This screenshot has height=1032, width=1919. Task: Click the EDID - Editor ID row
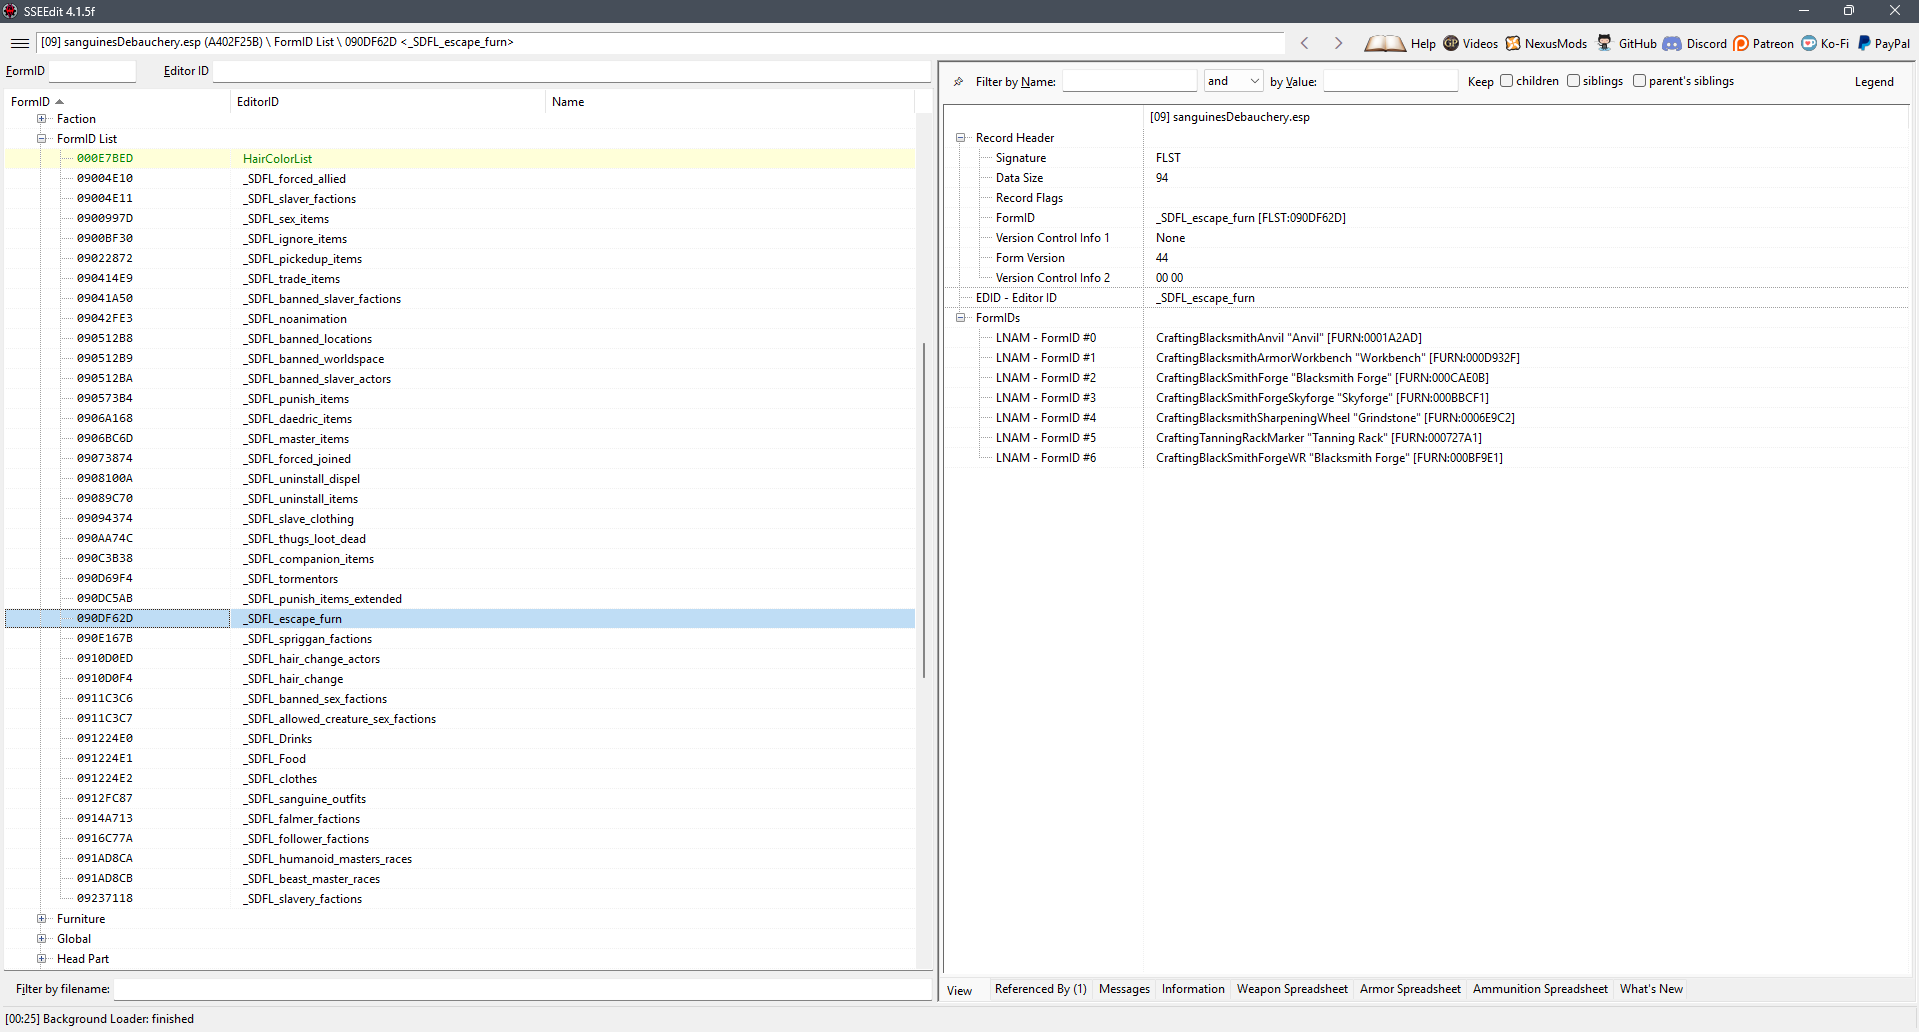coord(1425,298)
